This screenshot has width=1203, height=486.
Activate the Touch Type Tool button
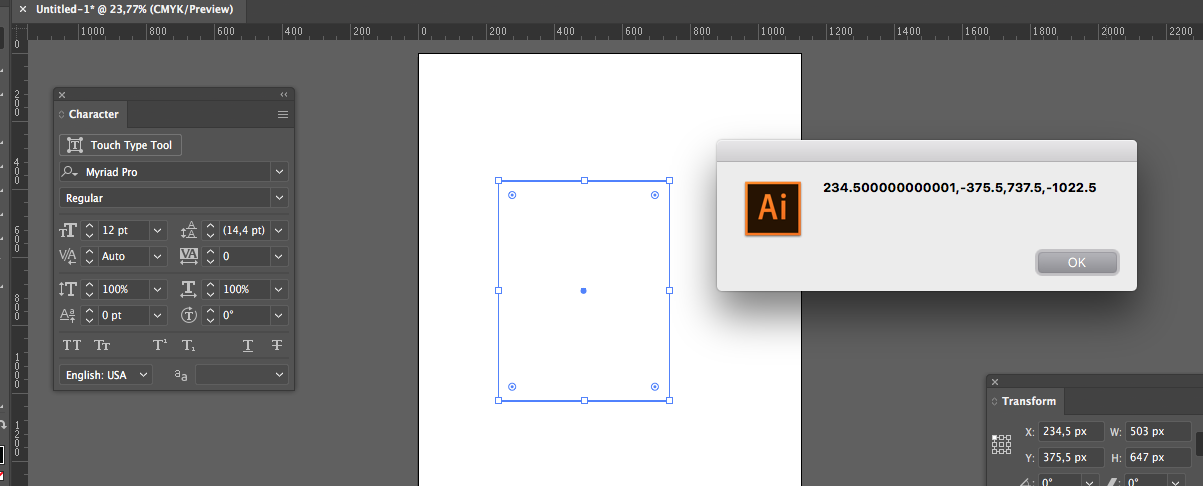point(121,145)
